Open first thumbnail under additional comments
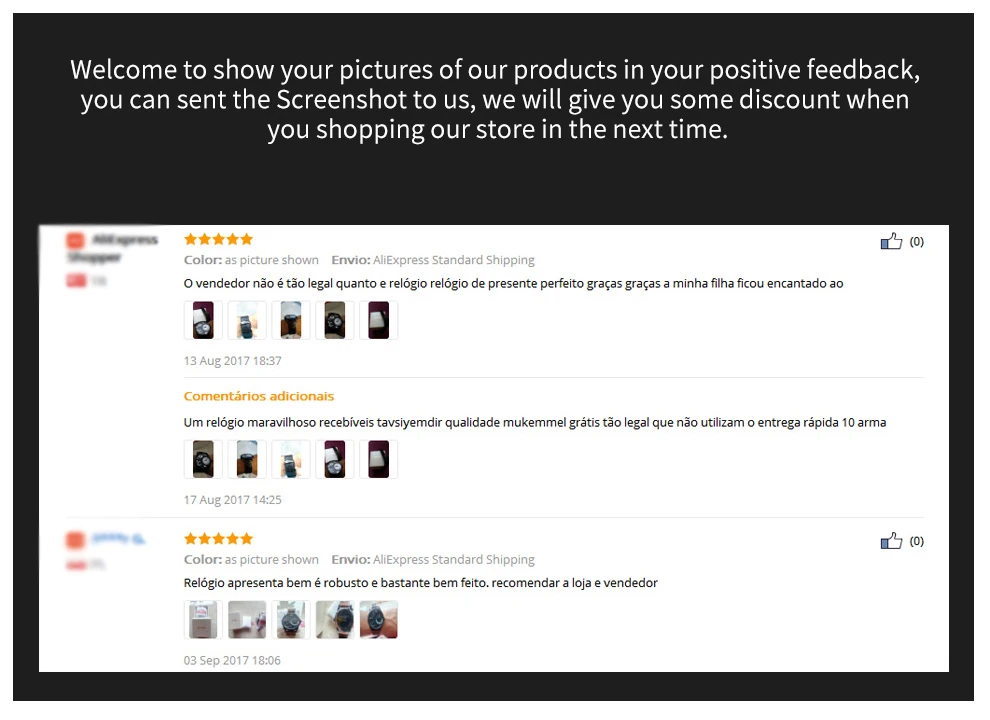990x720 pixels. click(x=203, y=459)
